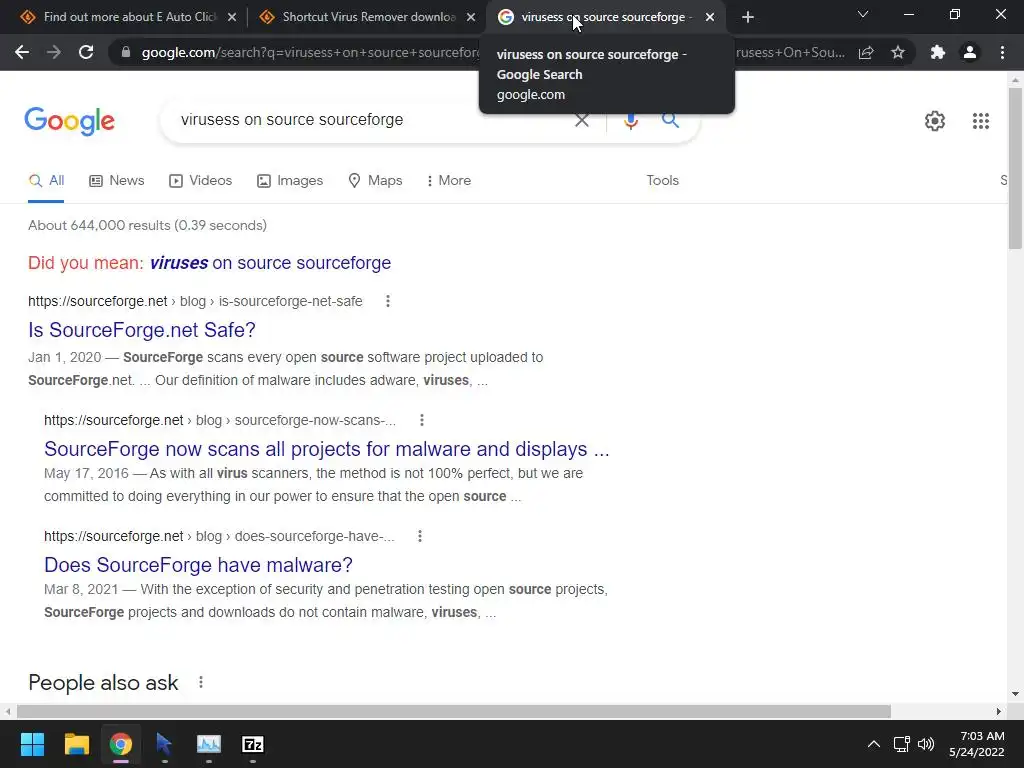Open the monitor graph app in taskbar
The height and width of the screenshot is (768, 1024).
[209, 744]
